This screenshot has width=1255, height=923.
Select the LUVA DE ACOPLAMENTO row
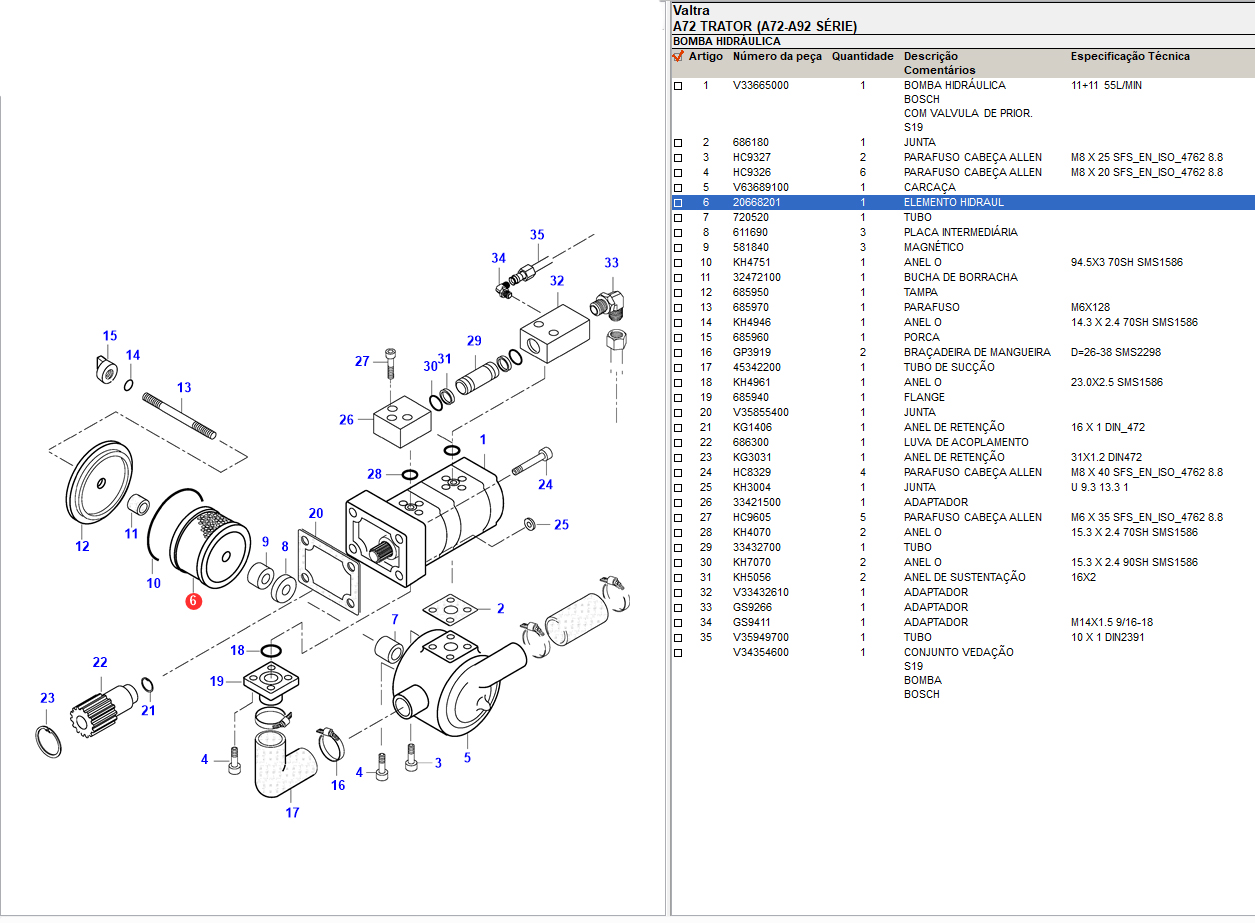[x=965, y=442]
